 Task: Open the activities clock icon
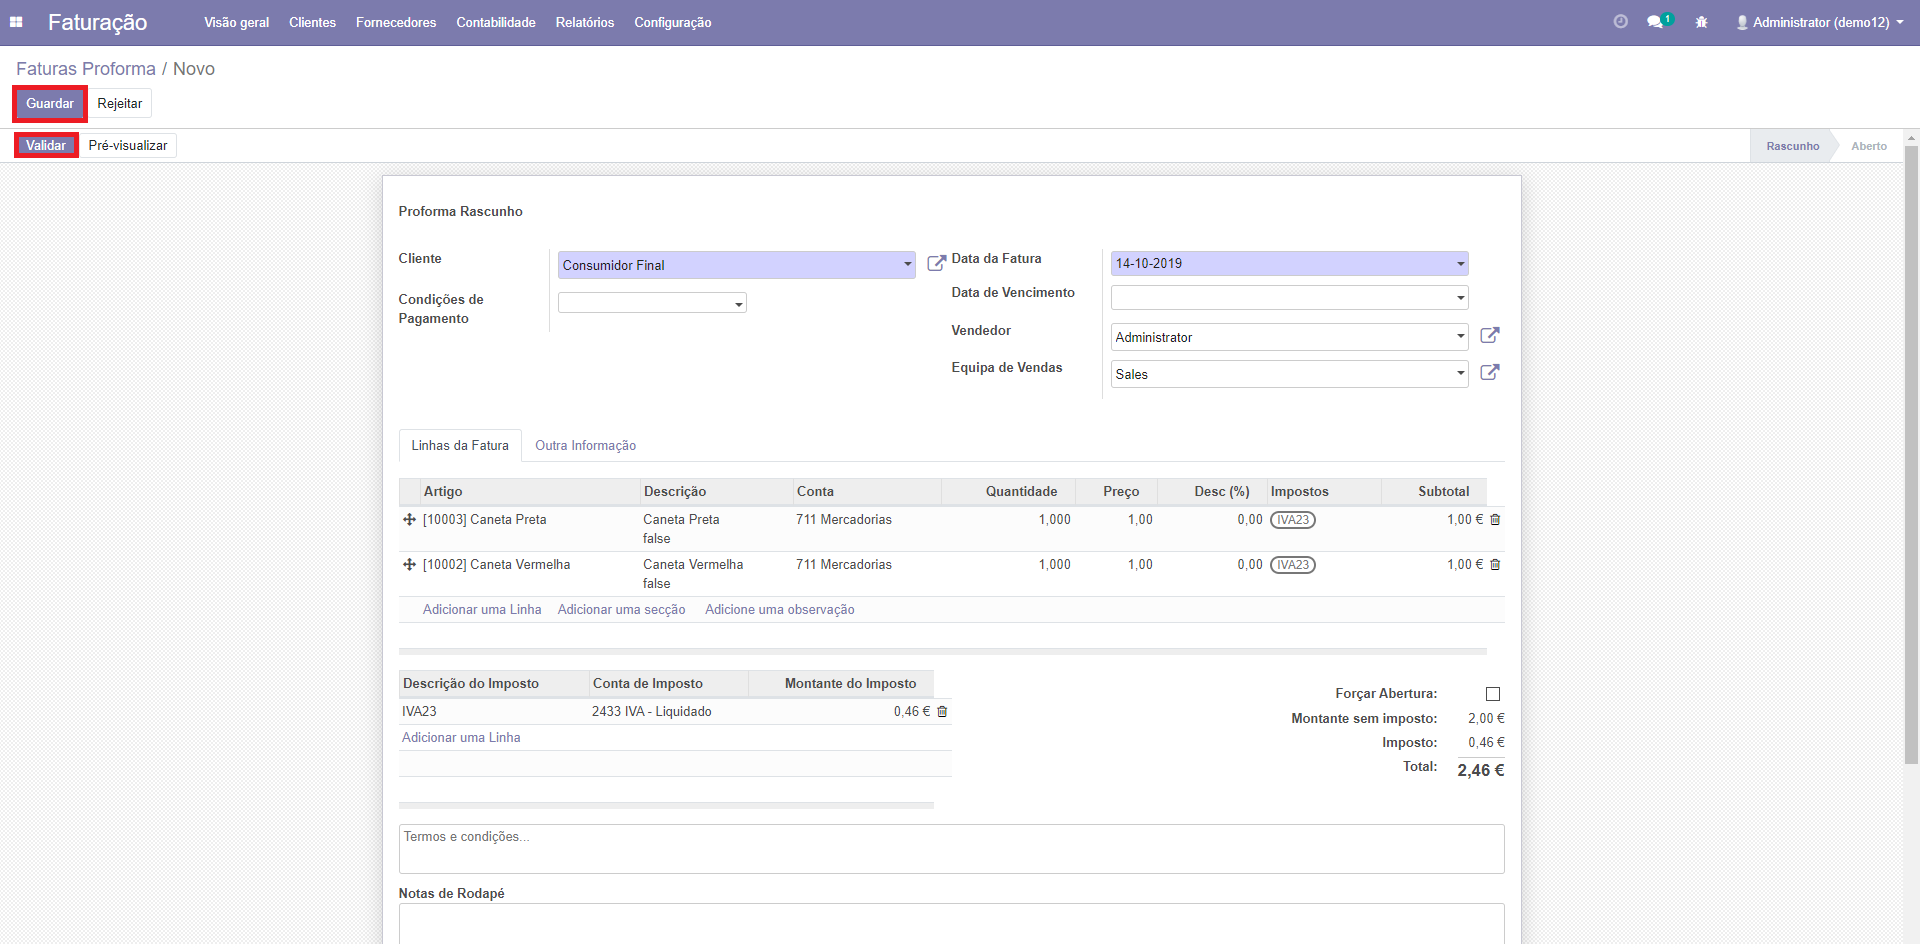click(x=1620, y=22)
